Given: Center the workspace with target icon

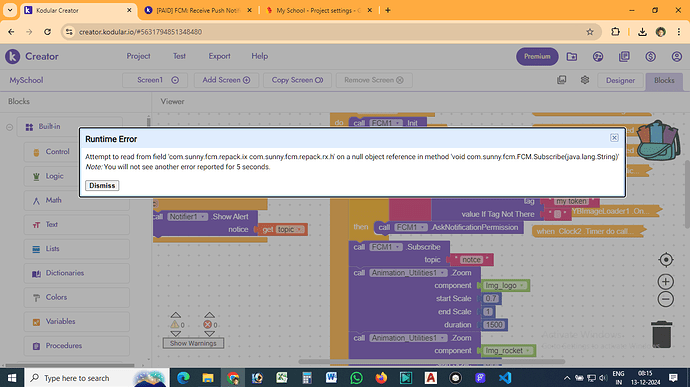Looking at the screenshot, I should pos(666,260).
